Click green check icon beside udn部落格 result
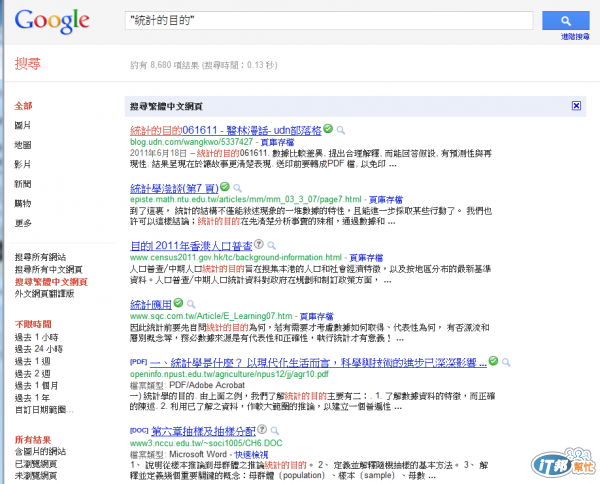600x484 pixels. tap(328, 129)
